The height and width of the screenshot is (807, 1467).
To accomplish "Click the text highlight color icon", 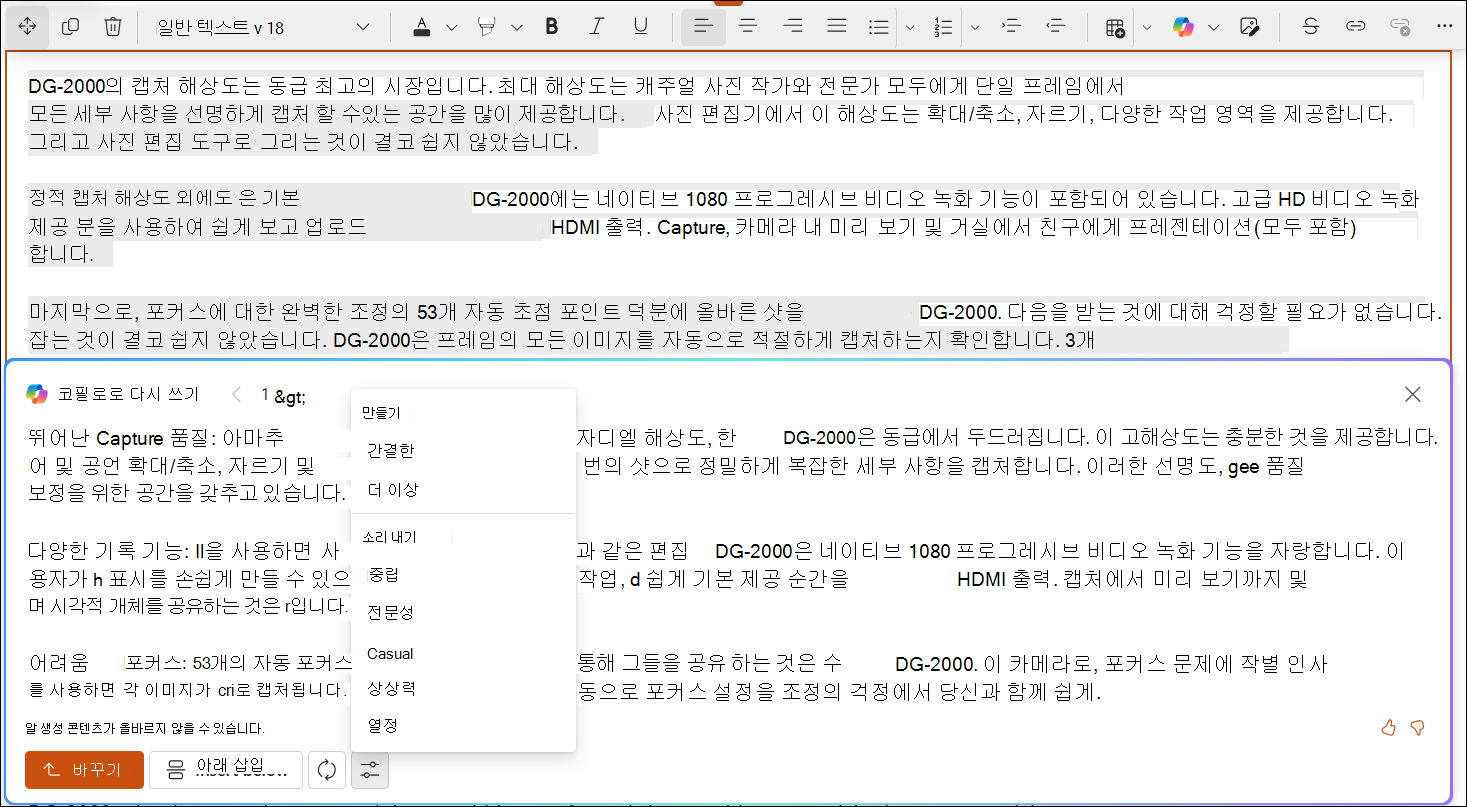I will click(x=487, y=27).
